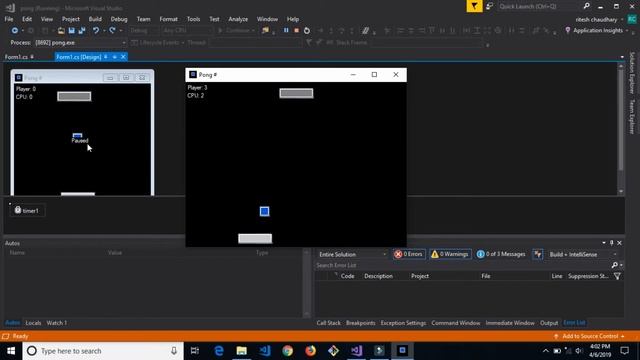This screenshot has height=360, width=640.
Task: Open the Build menu
Action: click(x=95, y=19)
